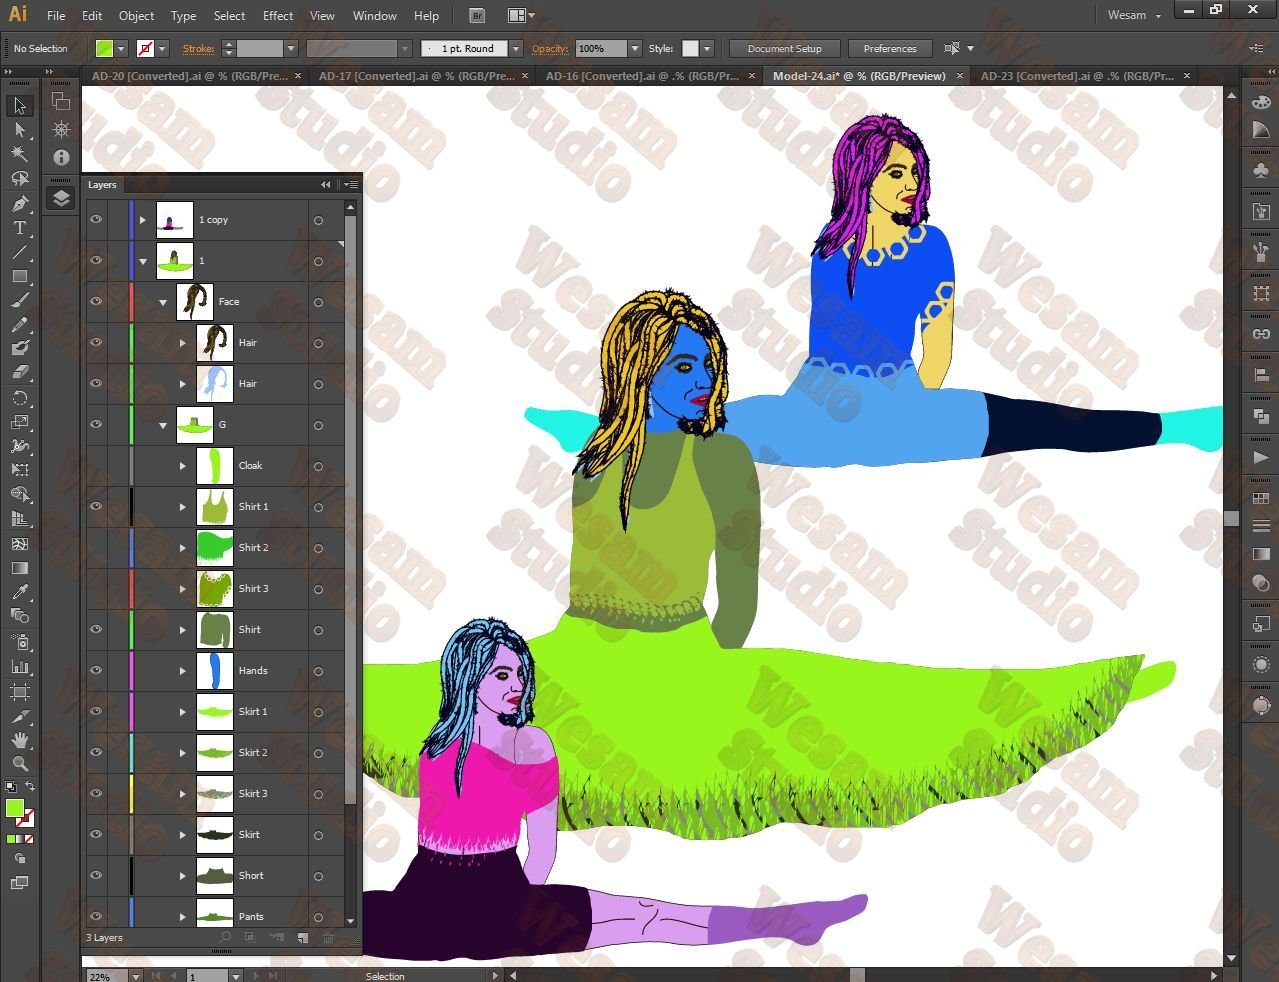Open the '1 pt. Round' brush dropdown

516,48
